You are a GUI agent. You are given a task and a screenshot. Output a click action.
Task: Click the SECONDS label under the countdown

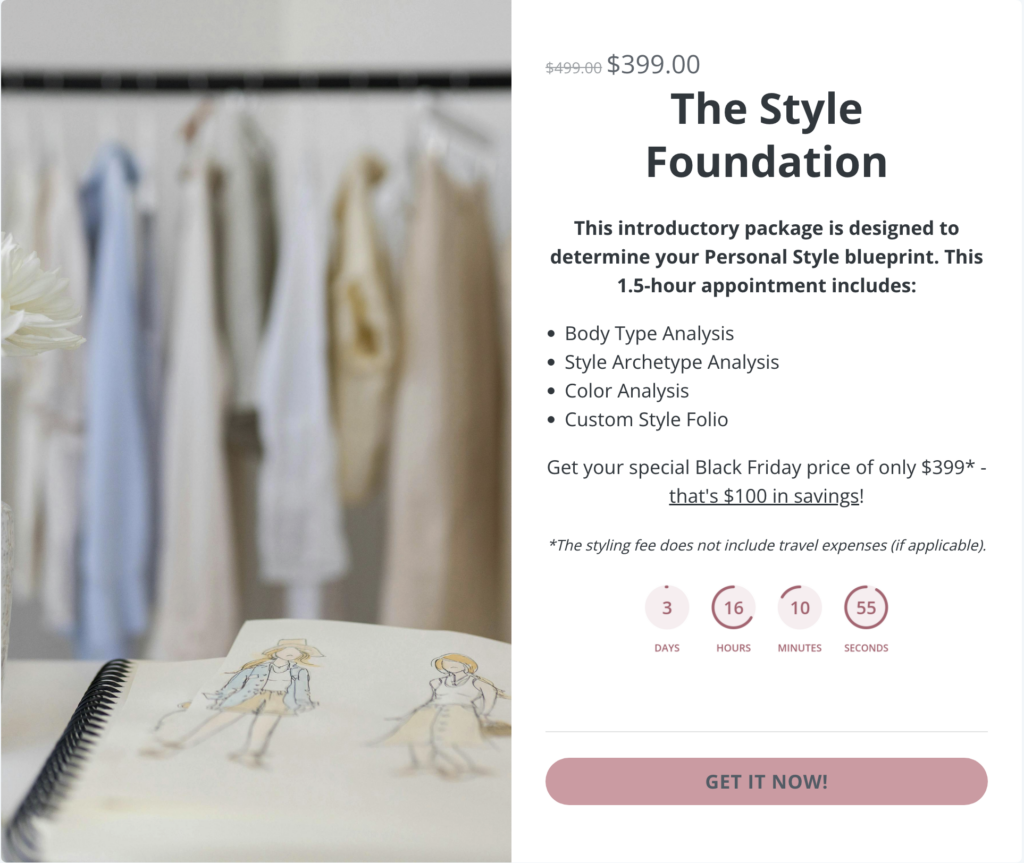click(866, 648)
